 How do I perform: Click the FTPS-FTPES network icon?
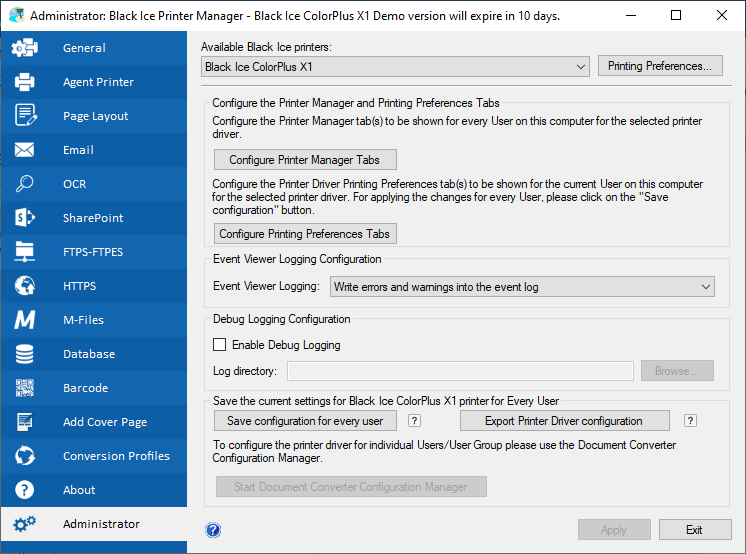click(x=25, y=252)
